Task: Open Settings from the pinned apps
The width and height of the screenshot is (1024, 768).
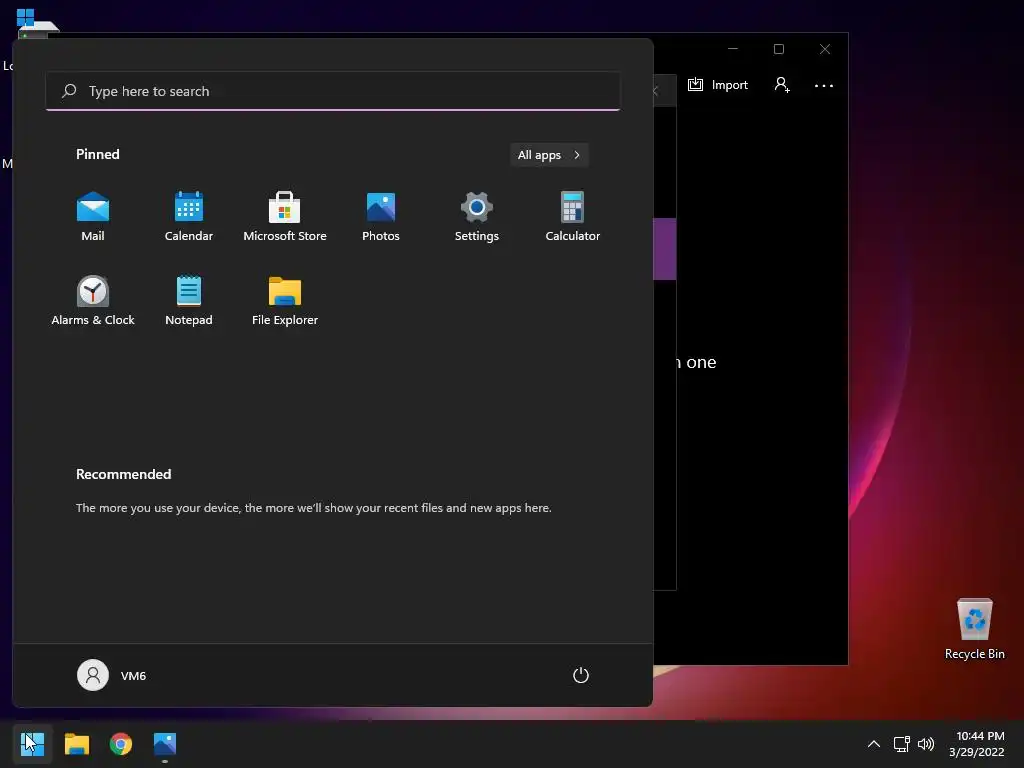Action: [477, 217]
